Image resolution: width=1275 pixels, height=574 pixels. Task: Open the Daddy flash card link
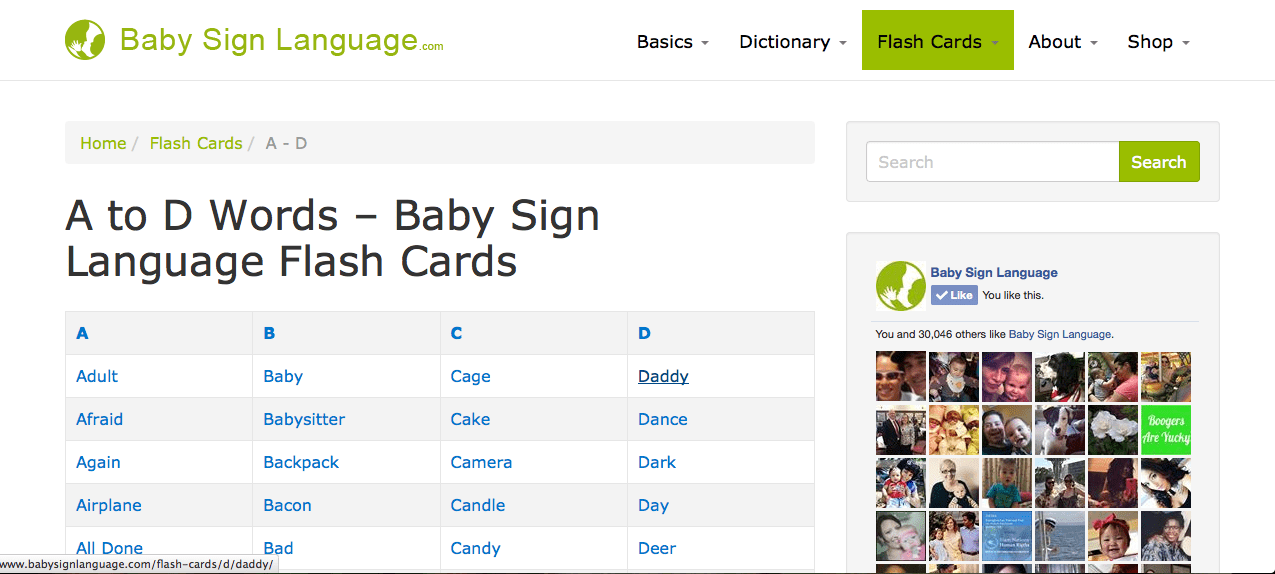pos(663,376)
